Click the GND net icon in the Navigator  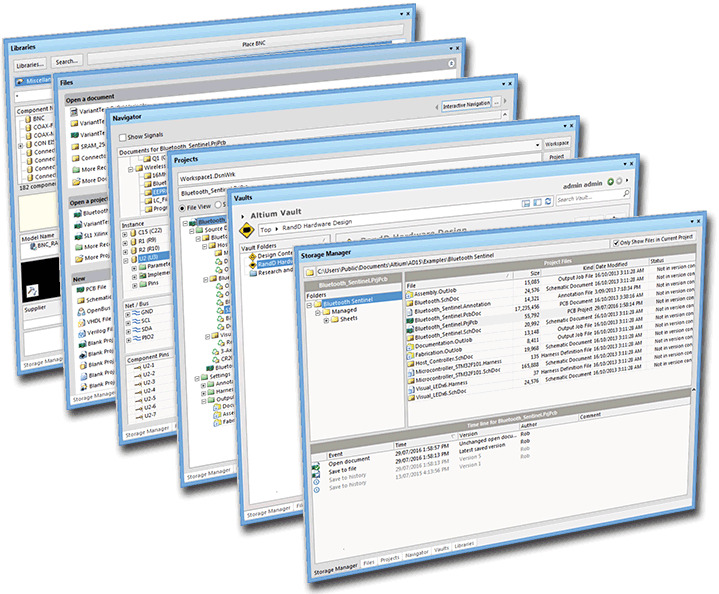coord(136,313)
